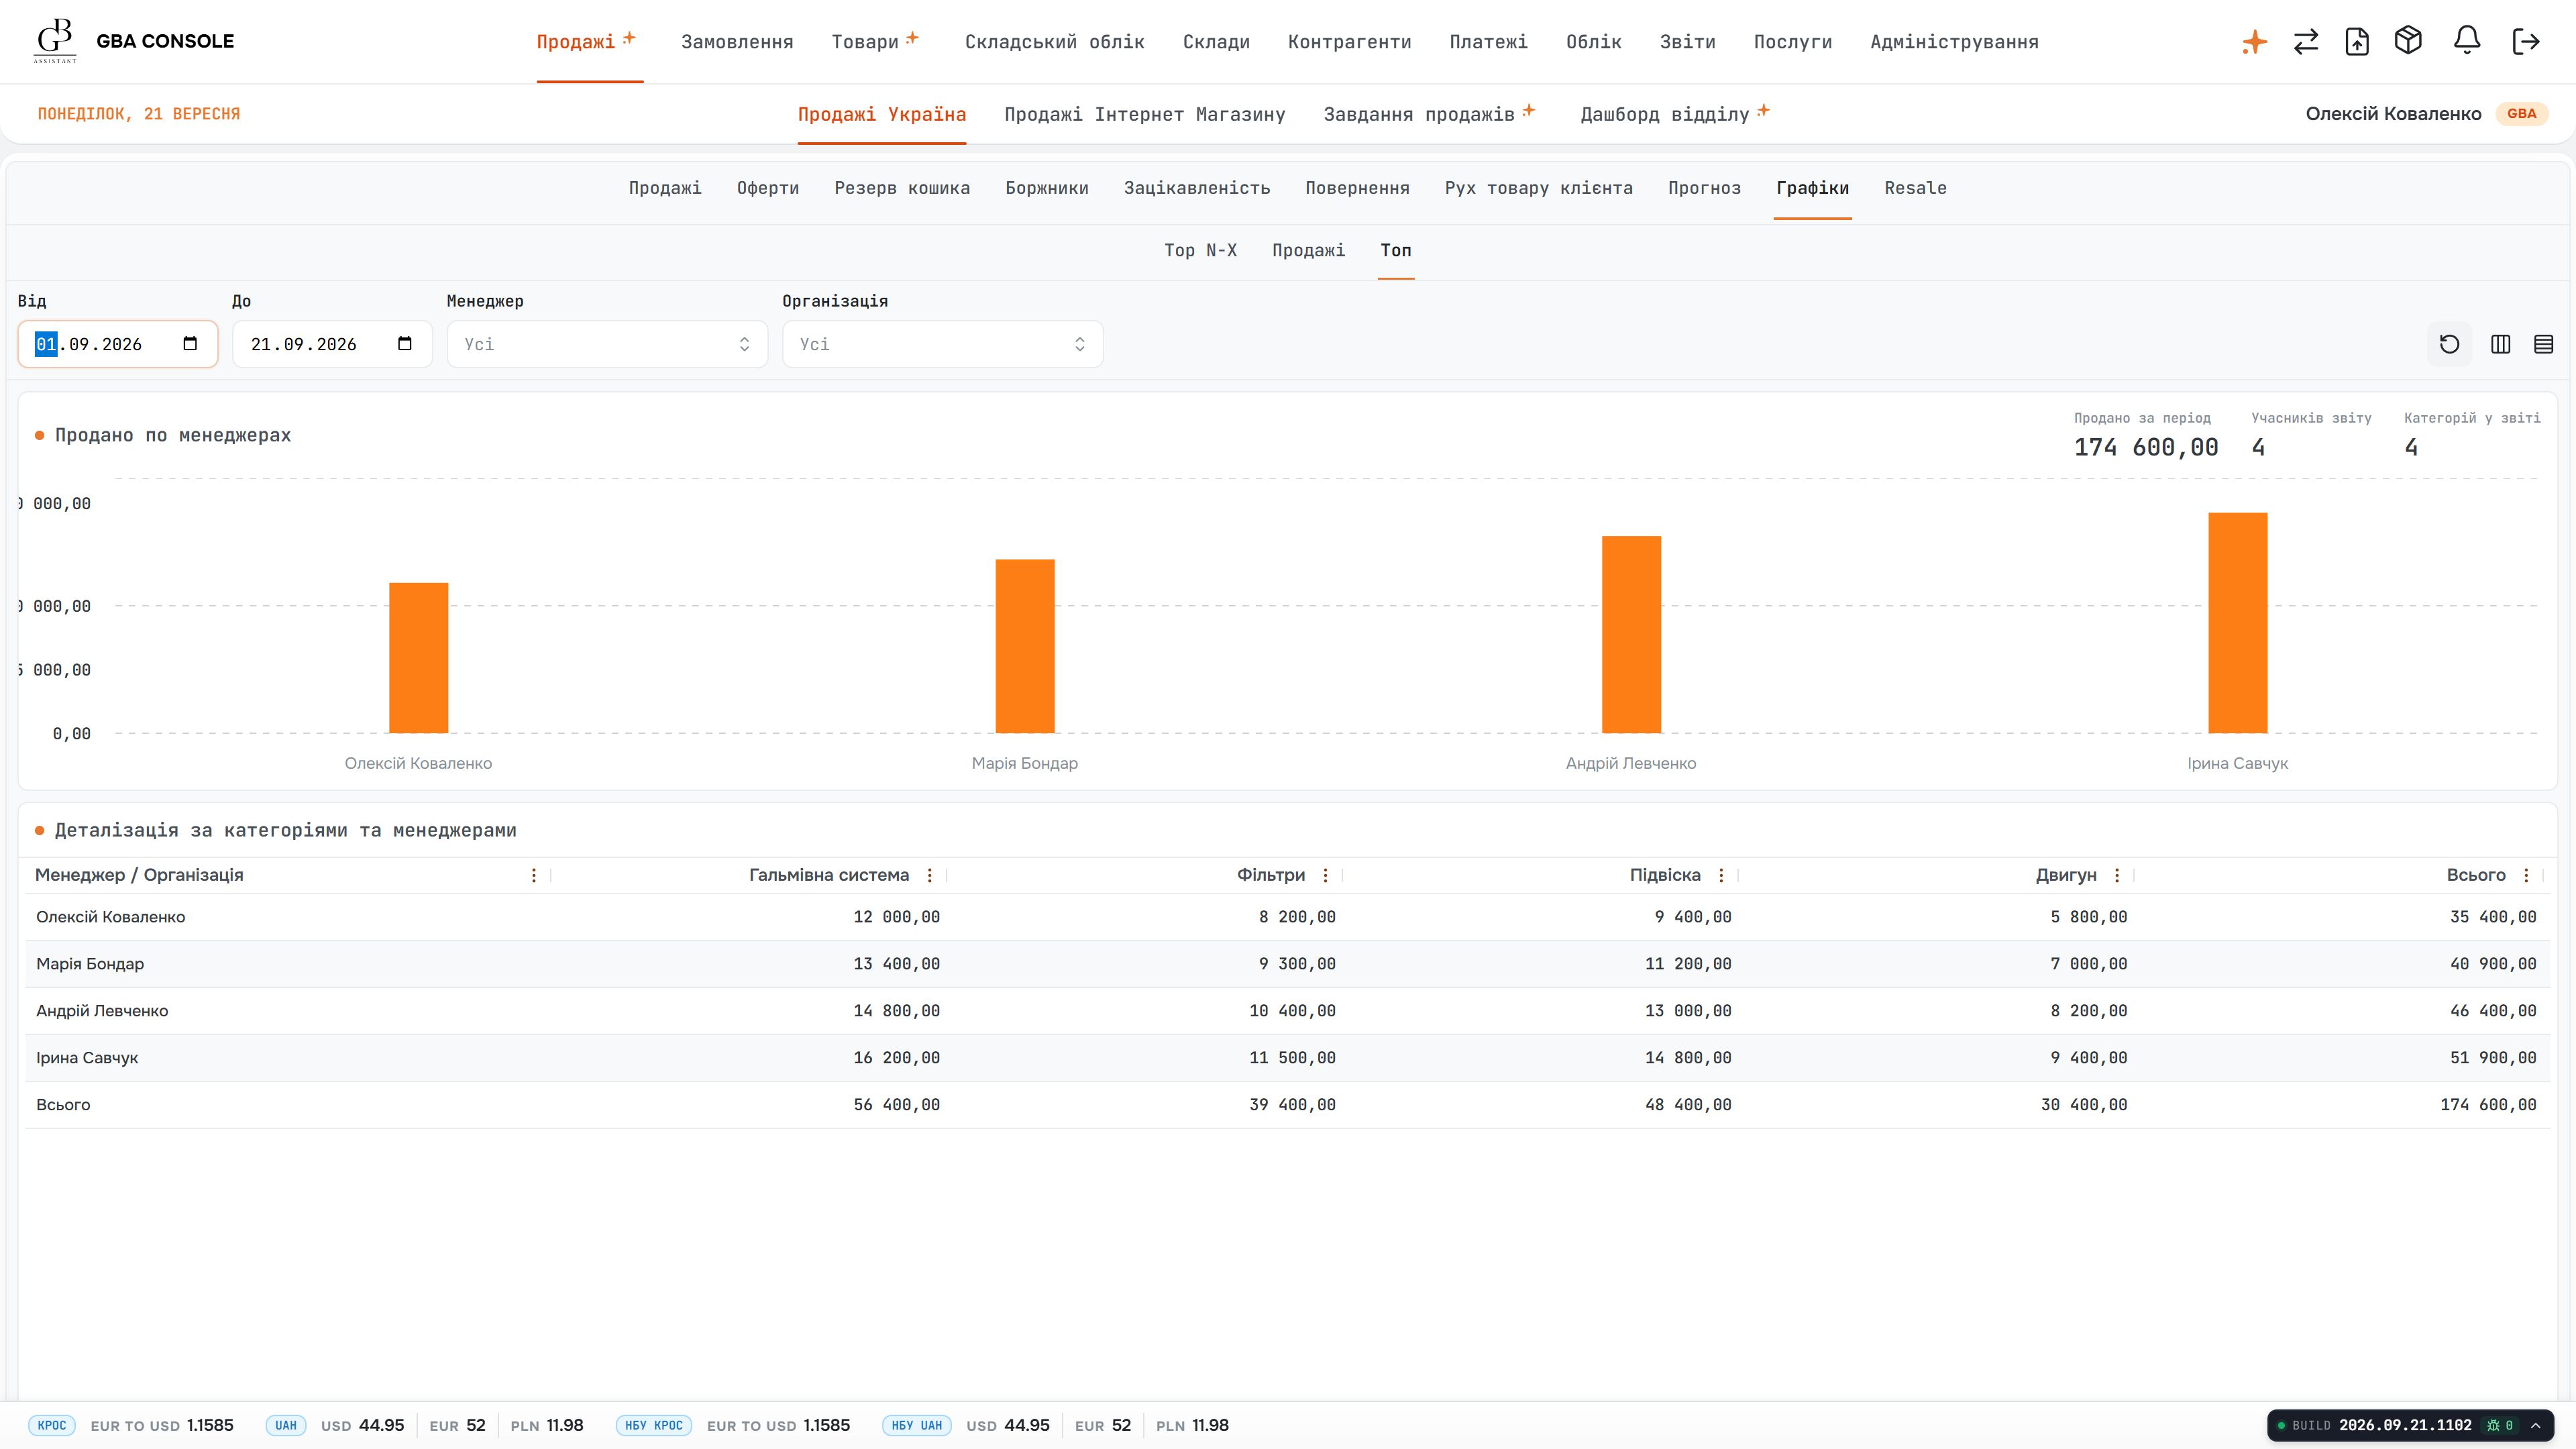Click the debug bug icon in build bar
Image resolution: width=2576 pixels, height=1449 pixels.
(x=2493, y=1425)
